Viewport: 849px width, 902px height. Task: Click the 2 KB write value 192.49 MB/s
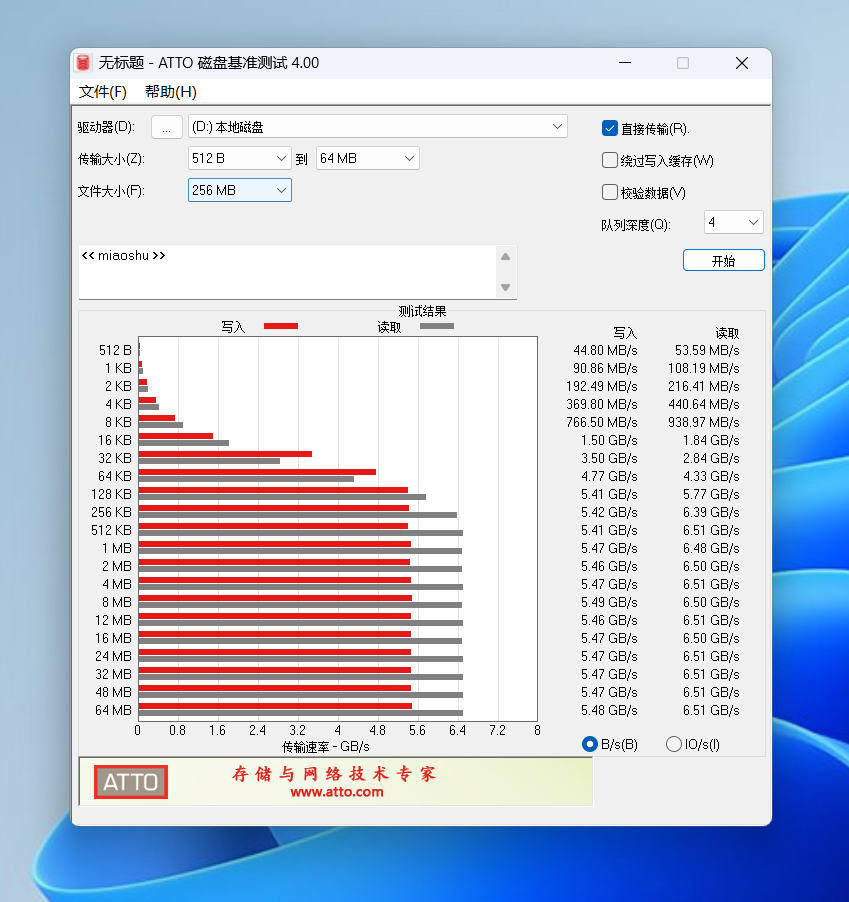point(602,386)
